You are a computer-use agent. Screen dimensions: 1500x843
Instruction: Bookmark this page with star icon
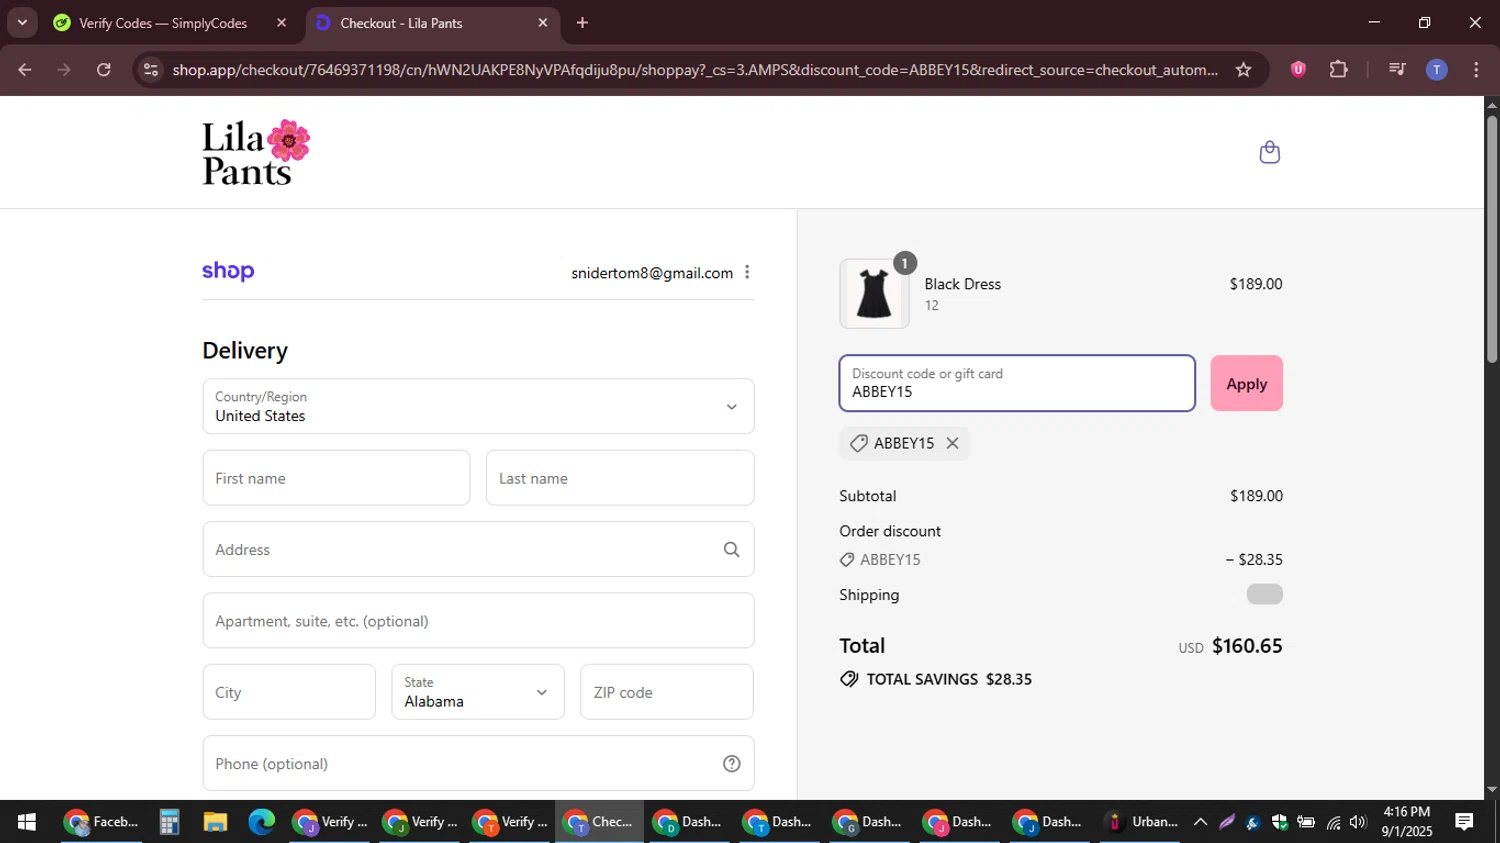[1243, 69]
